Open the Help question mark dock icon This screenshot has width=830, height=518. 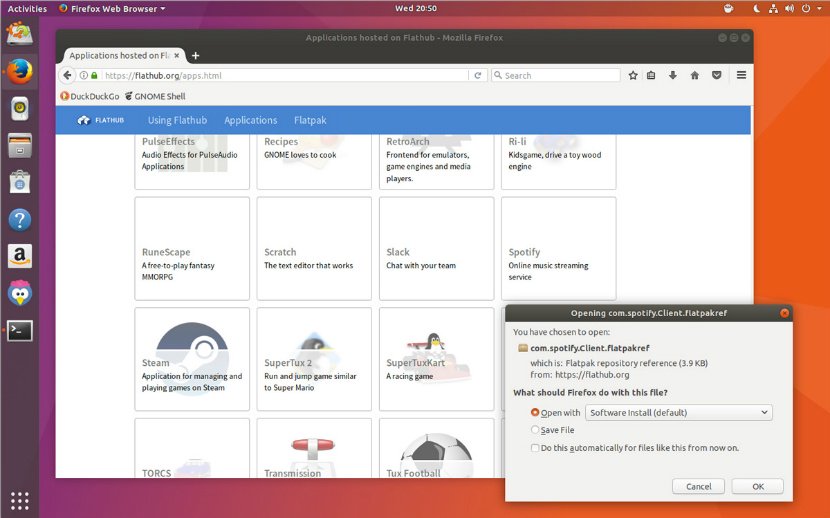(x=20, y=219)
